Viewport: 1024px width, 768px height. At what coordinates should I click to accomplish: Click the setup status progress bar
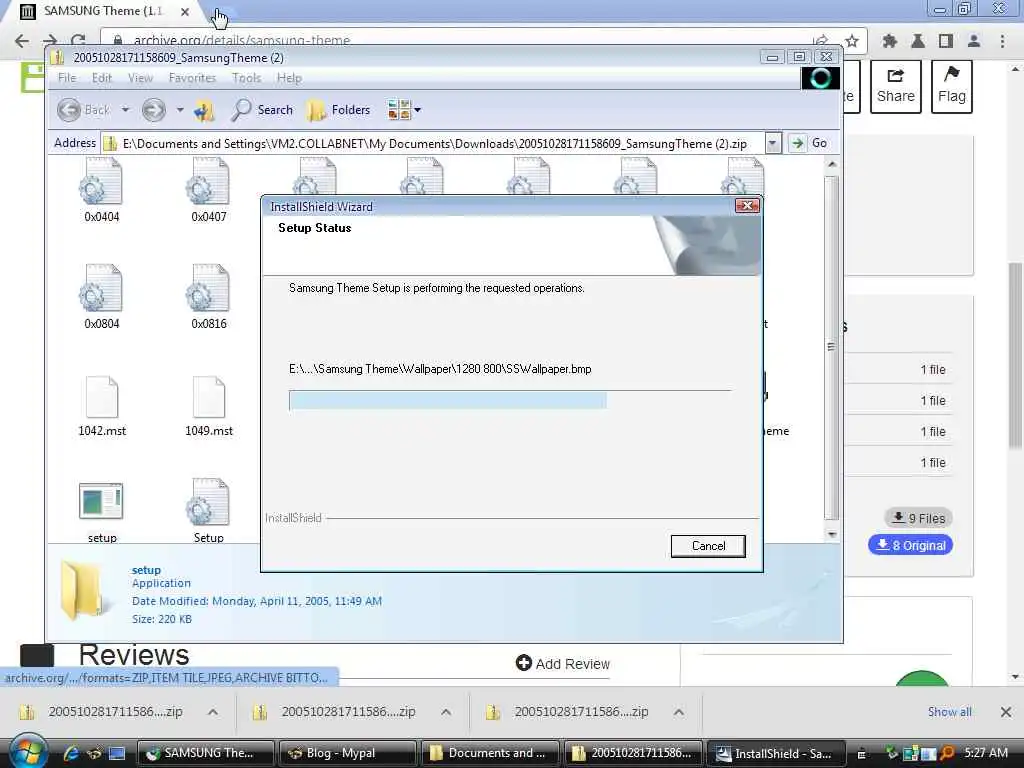click(x=510, y=400)
